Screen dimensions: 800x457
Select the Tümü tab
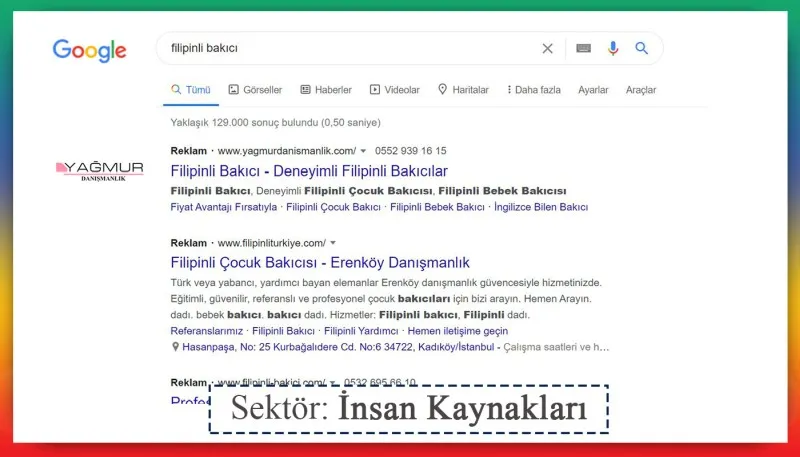pos(191,90)
